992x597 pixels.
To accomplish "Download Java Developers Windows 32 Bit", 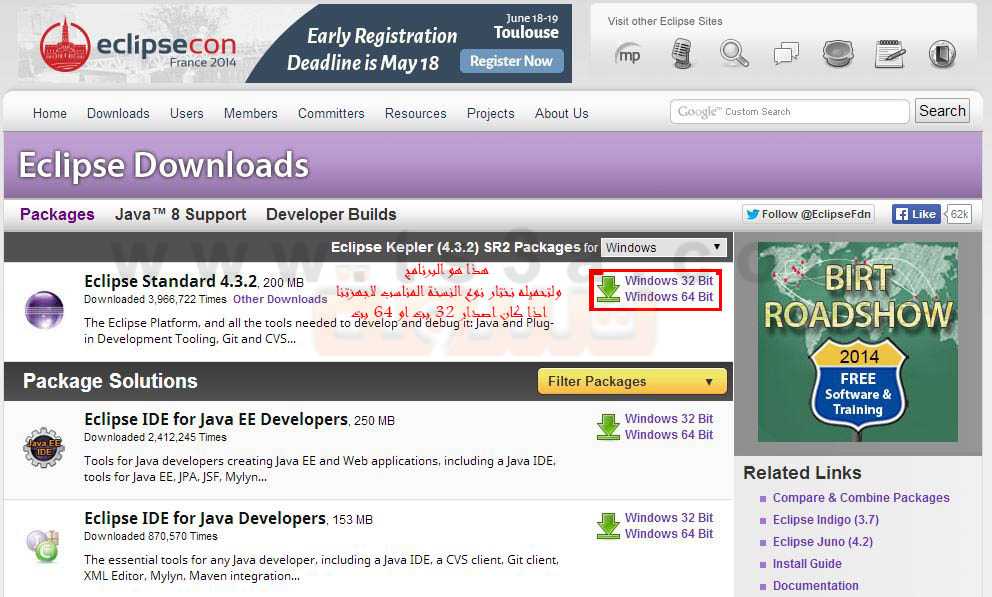I will pyautogui.click(x=669, y=517).
